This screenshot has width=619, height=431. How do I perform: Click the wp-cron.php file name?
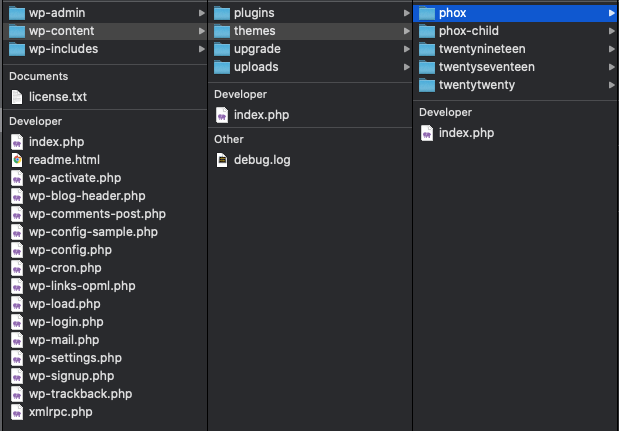[x=65, y=268]
